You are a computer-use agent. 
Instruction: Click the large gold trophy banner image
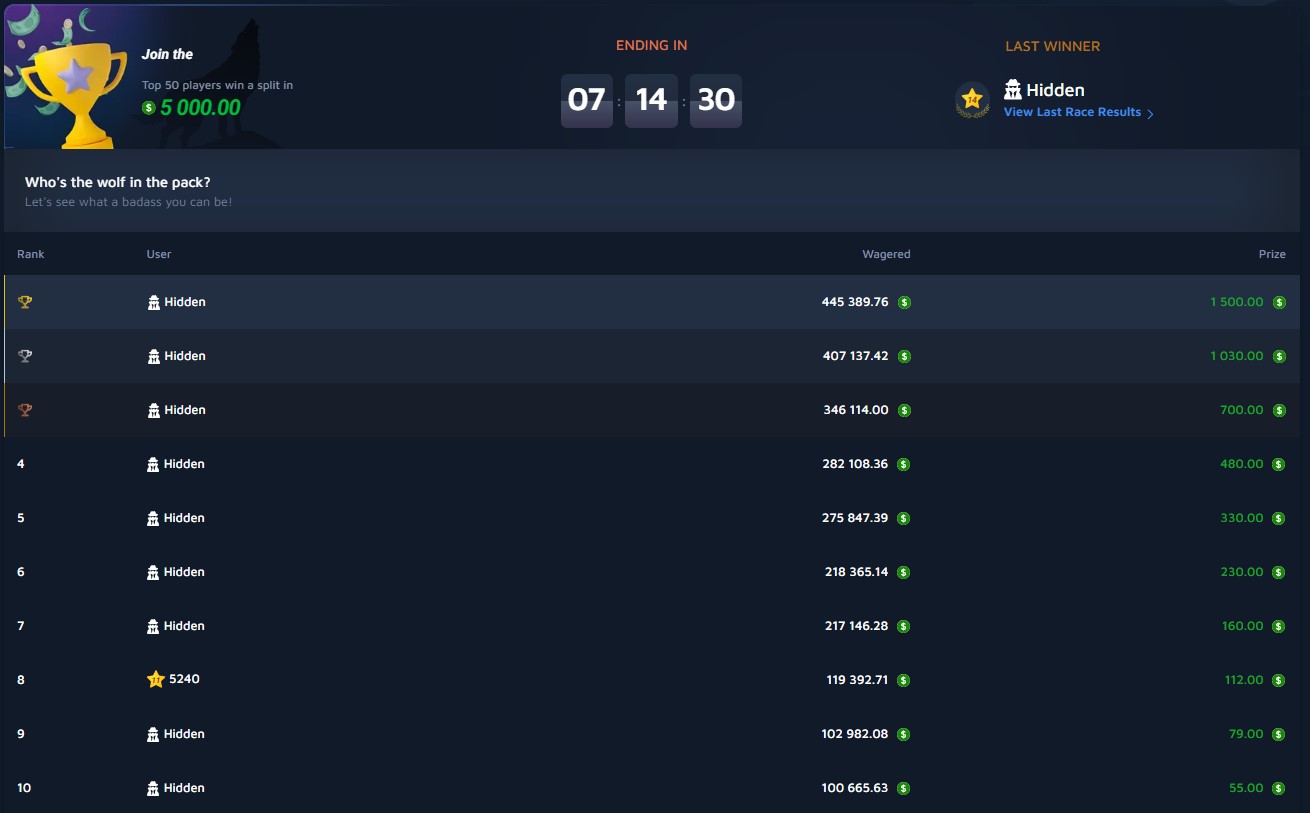[68, 80]
